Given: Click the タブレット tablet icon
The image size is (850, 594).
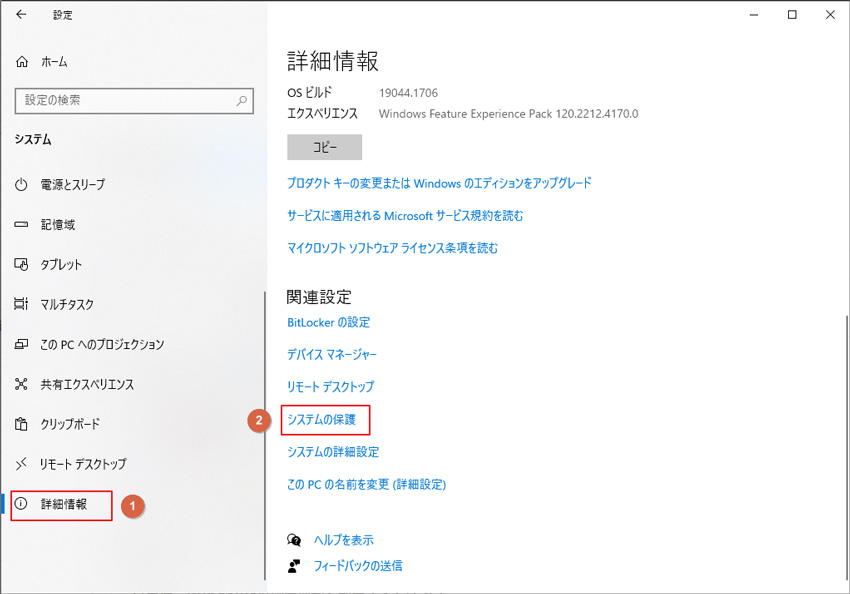Looking at the screenshot, I should coord(21,264).
